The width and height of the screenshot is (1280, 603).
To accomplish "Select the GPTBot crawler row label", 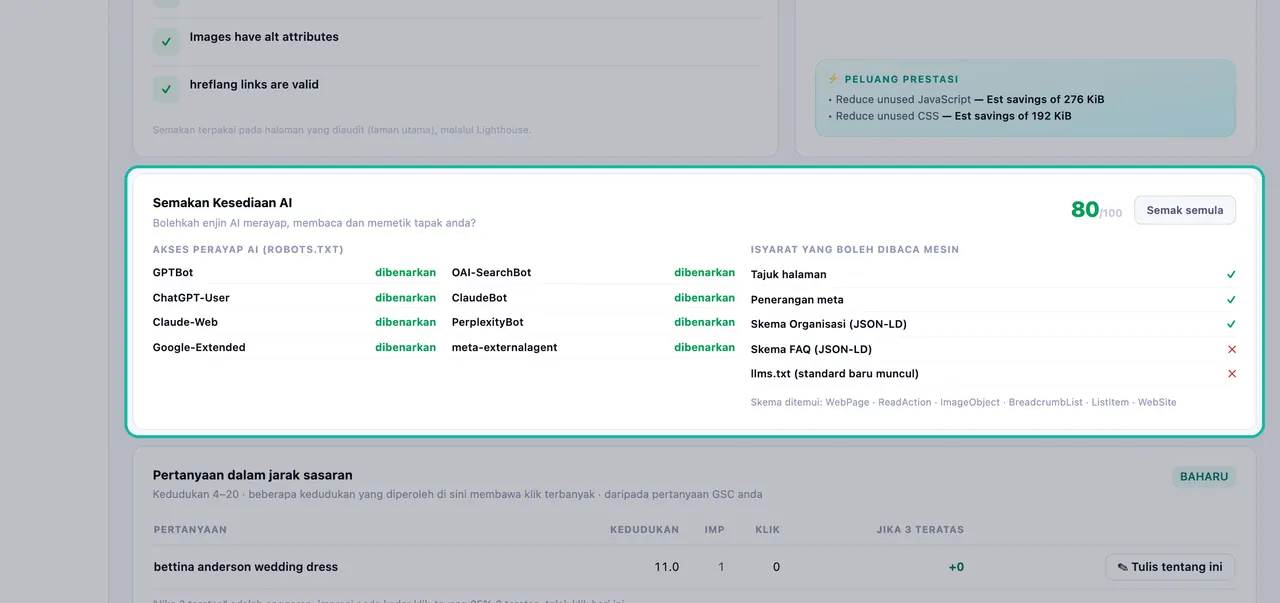I will point(173,273).
